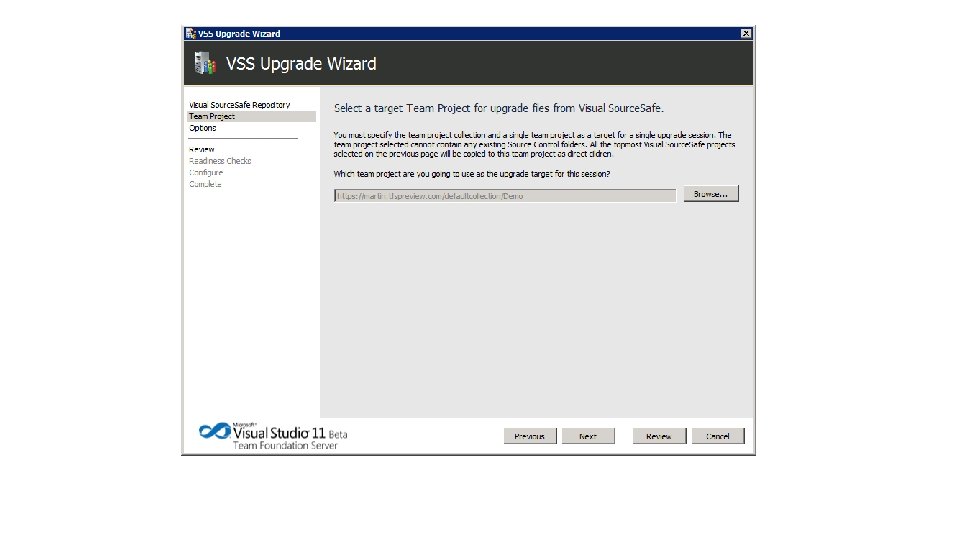Viewport: 960px width, 540px height.
Task: Click the team project URL field
Action: coord(504,195)
